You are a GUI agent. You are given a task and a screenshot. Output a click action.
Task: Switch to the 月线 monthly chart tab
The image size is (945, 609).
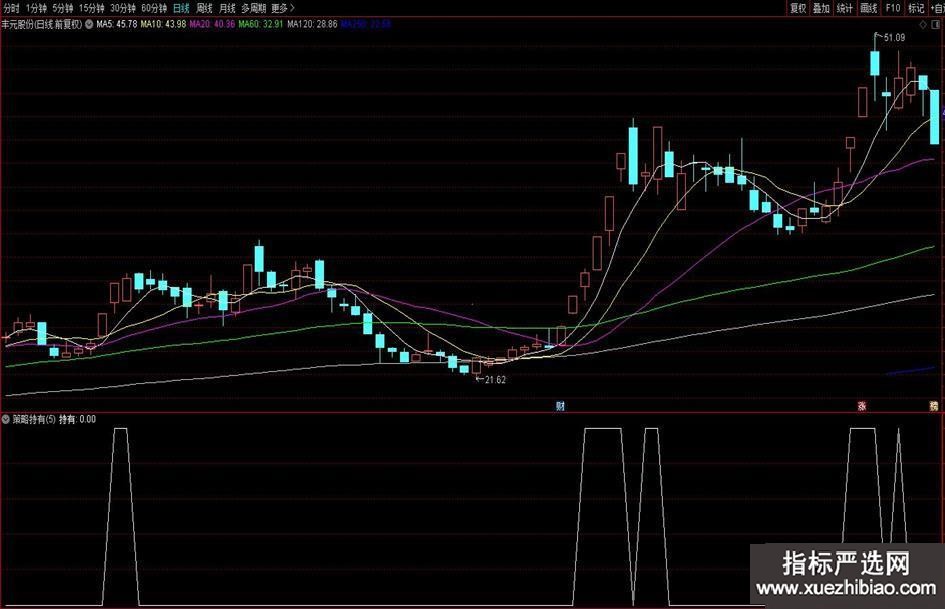(228, 8)
